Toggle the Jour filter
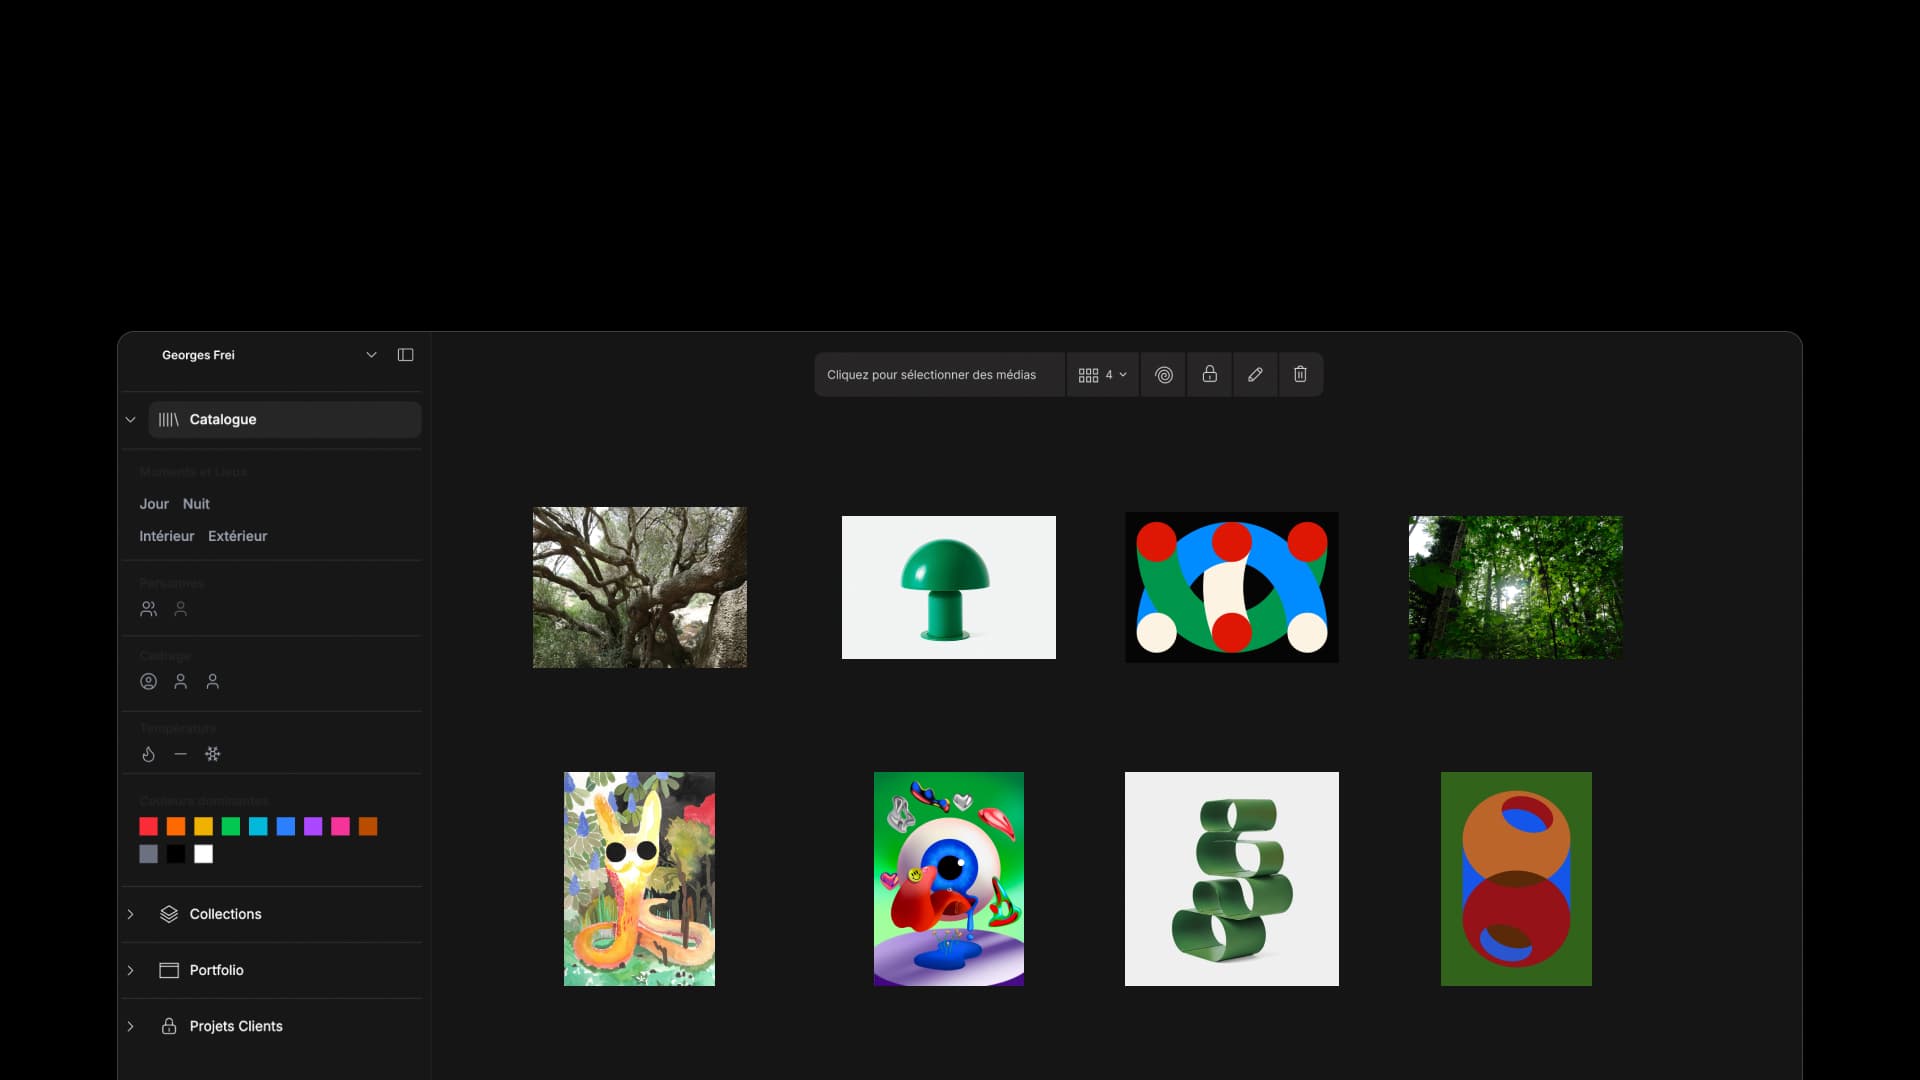This screenshot has width=1920, height=1080. point(154,504)
